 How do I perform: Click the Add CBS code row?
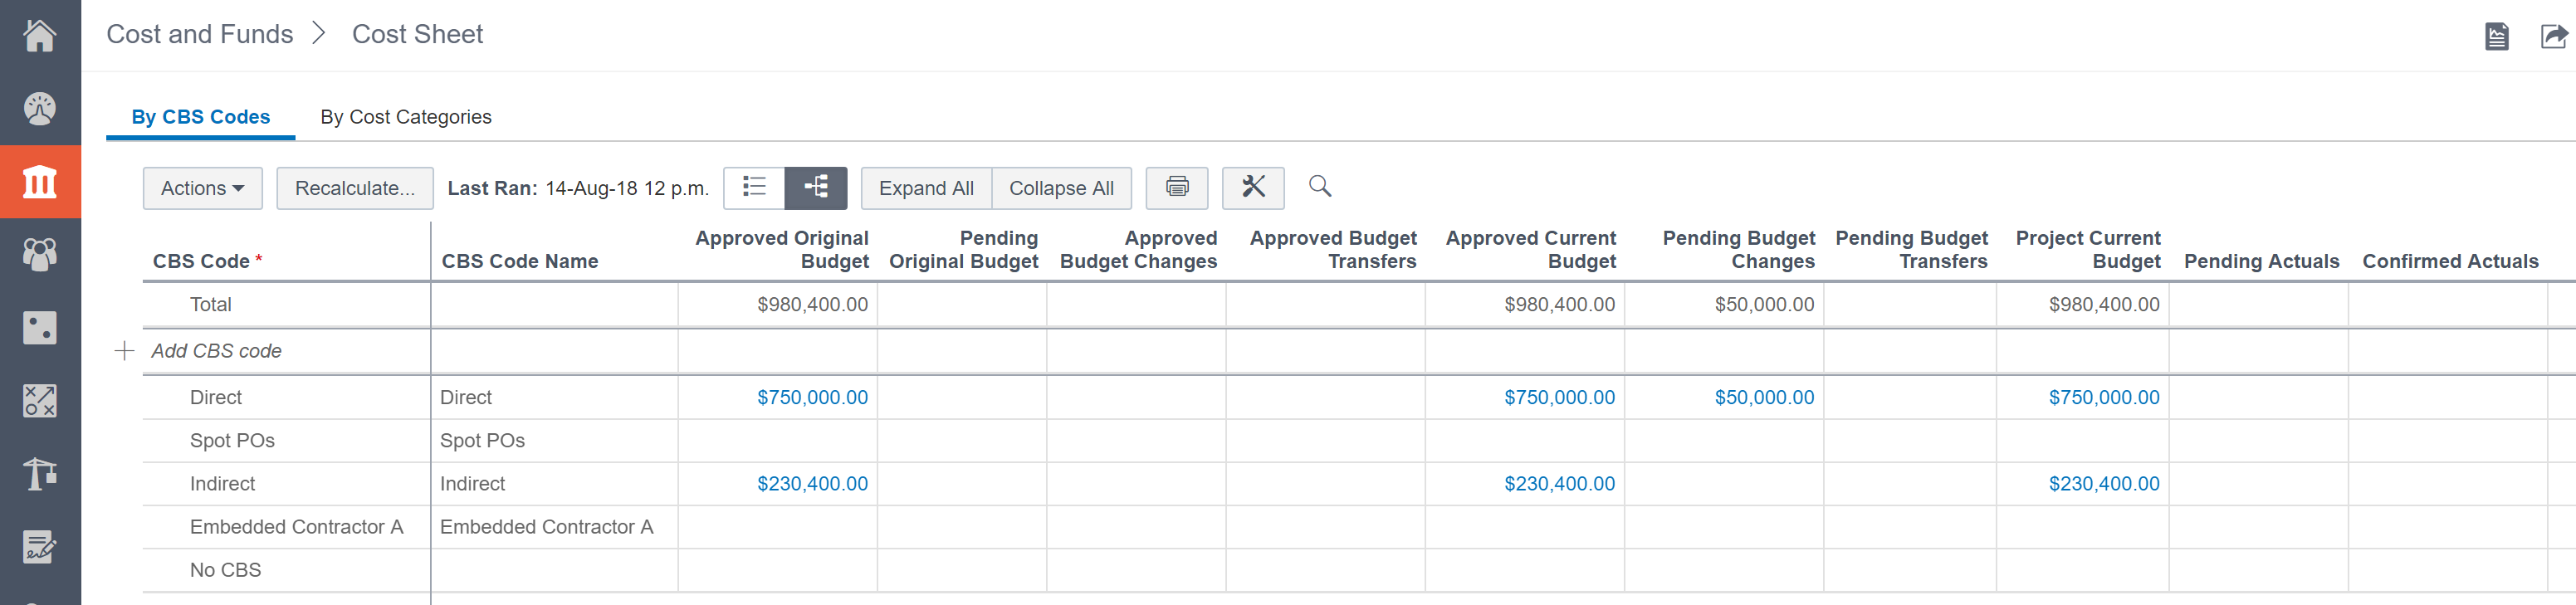216,351
